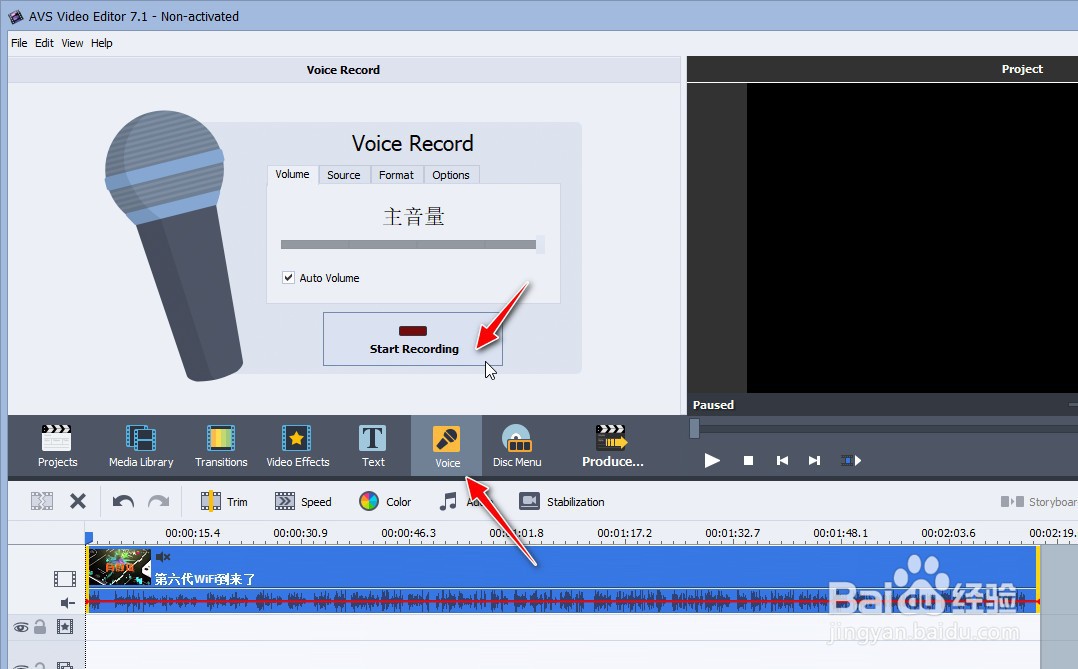Open the Media Library panel
This screenshot has height=669, width=1078.
(140, 445)
